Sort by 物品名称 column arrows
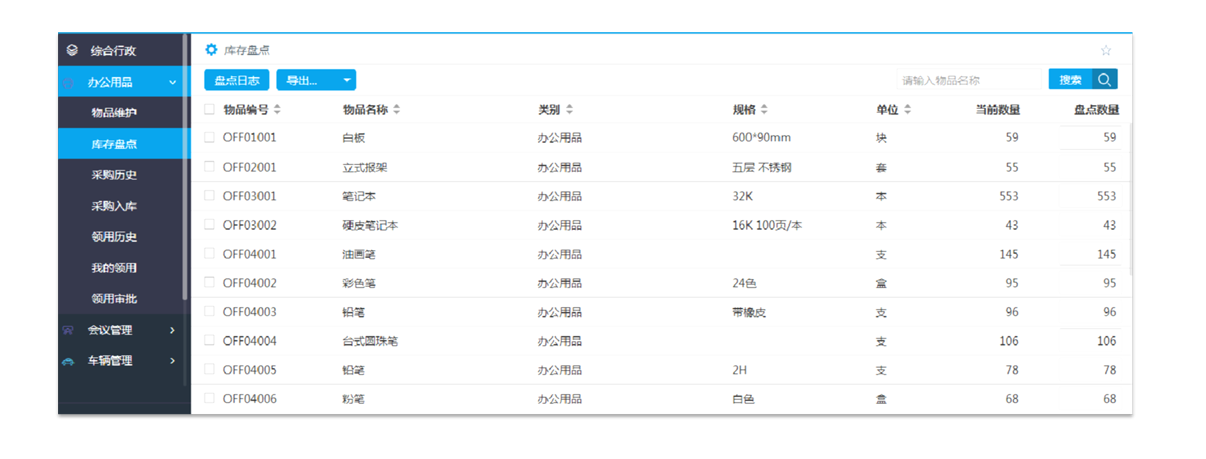This screenshot has width=1206, height=459. tap(396, 110)
